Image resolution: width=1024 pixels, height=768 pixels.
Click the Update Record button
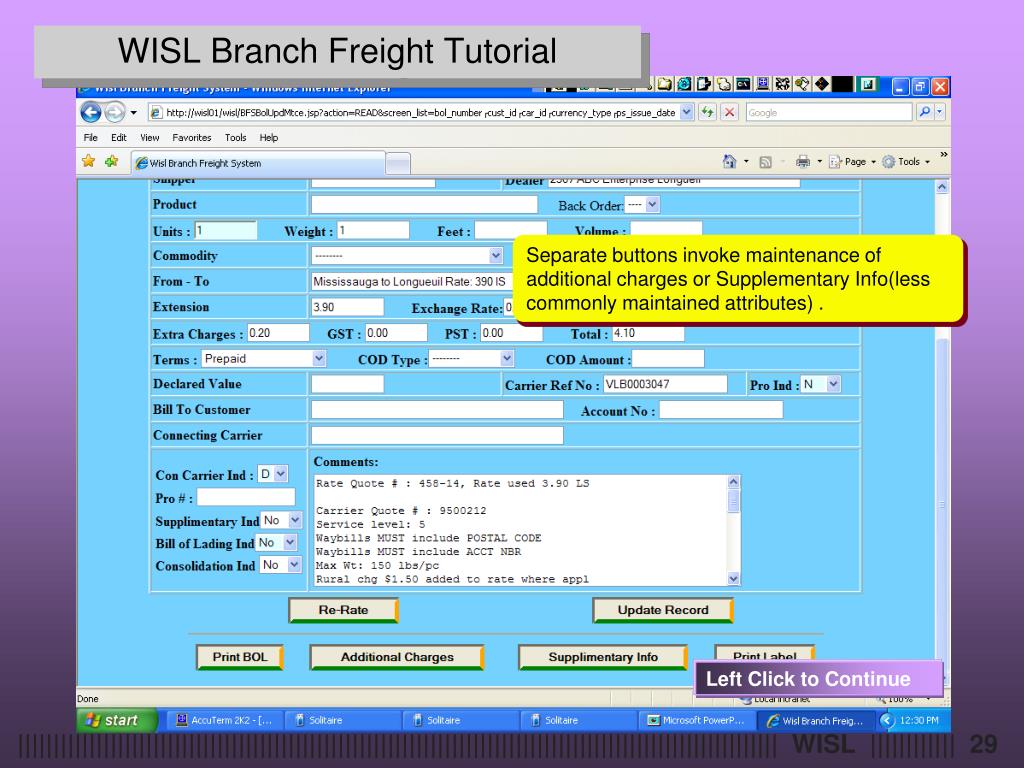663,610
